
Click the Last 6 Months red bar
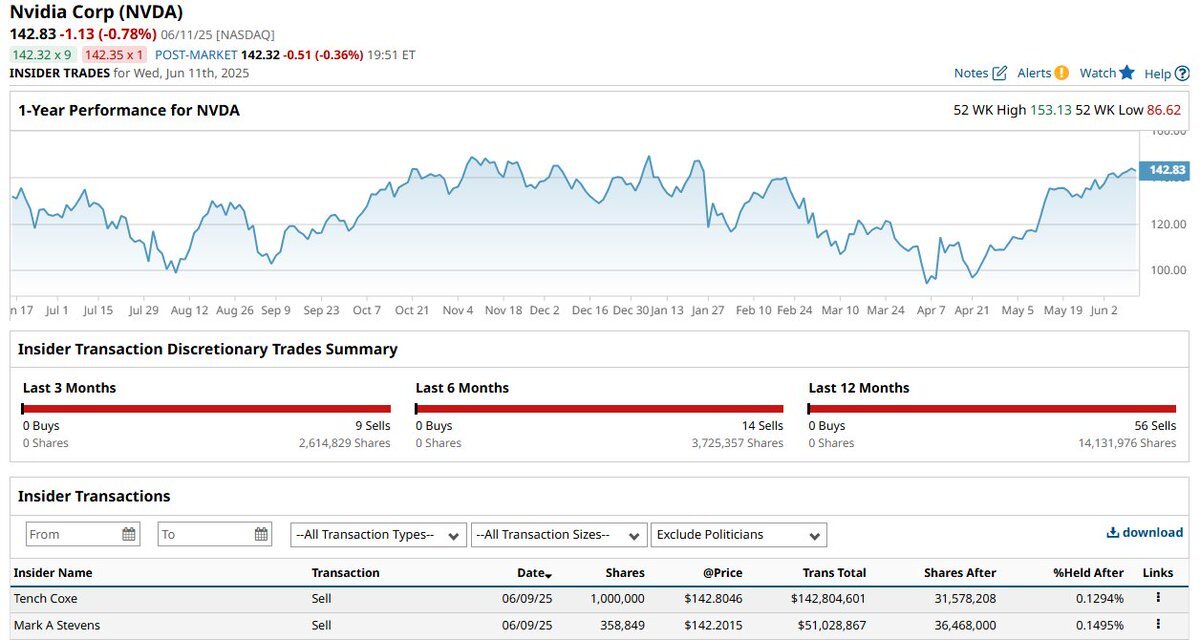(599, 408)
